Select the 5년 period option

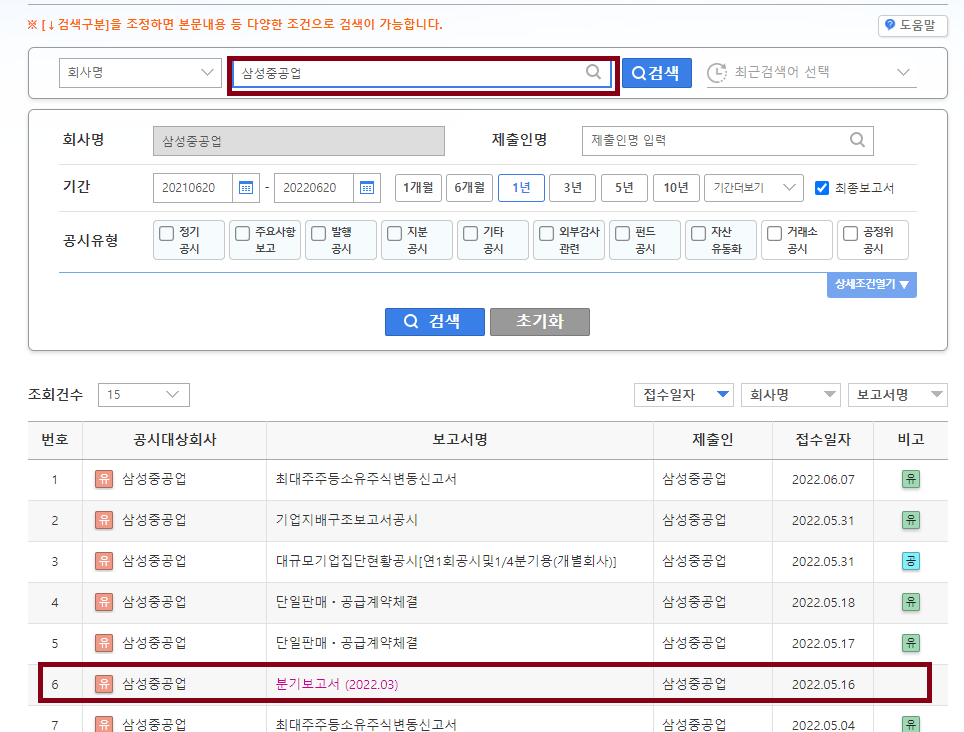pos(624,187)
